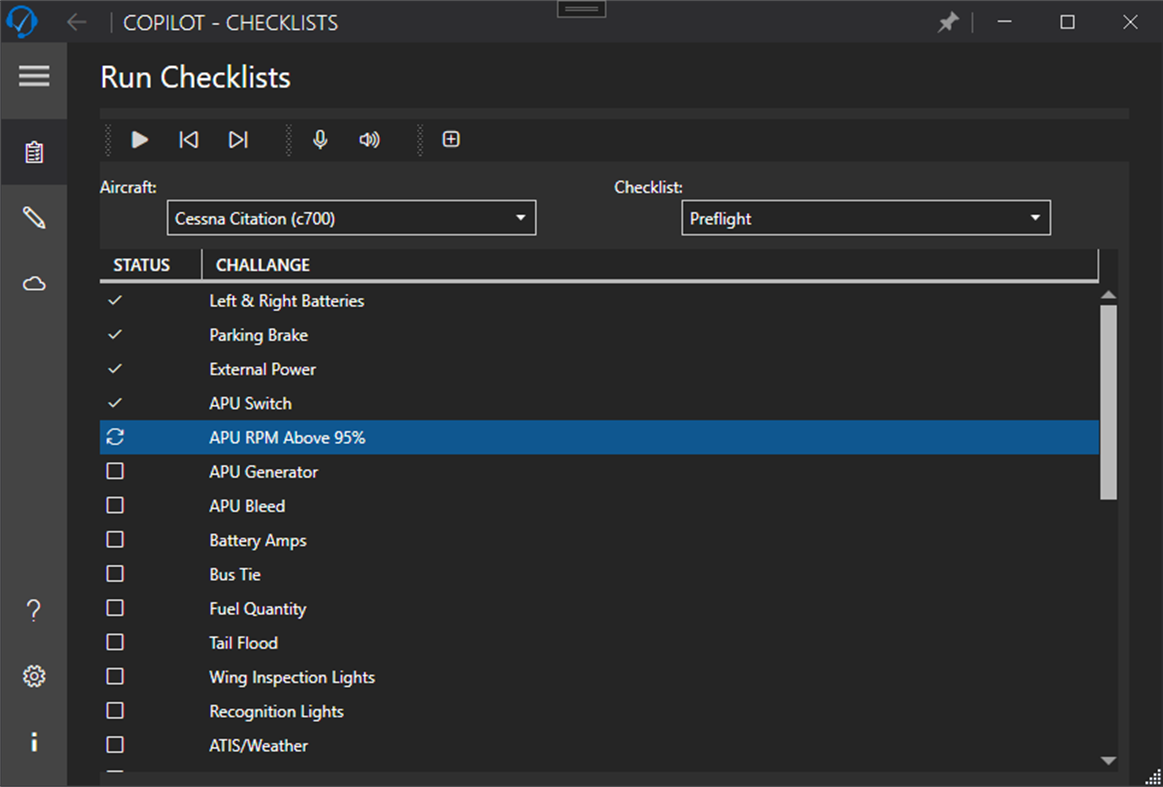Click the speaker audio output icon
The image size is (1163, 787).
[x=369, y=139]
